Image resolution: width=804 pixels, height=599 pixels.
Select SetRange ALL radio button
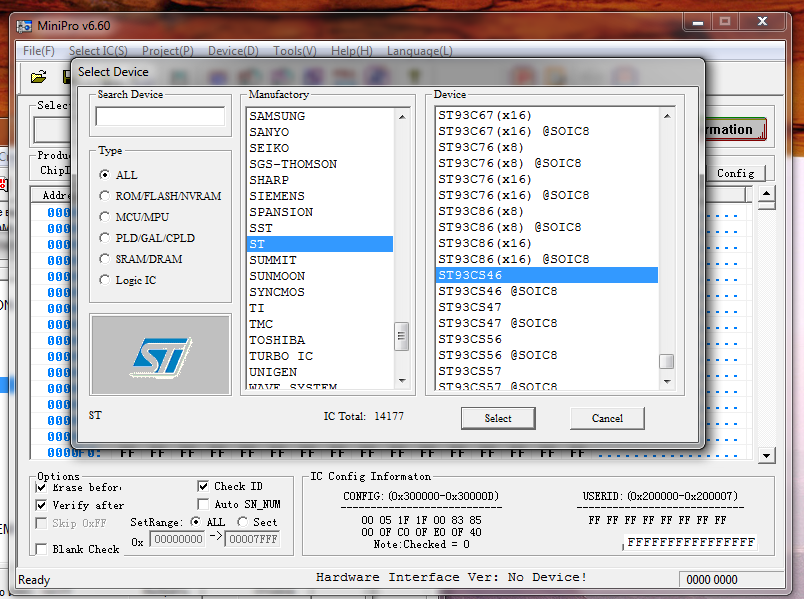195,522
